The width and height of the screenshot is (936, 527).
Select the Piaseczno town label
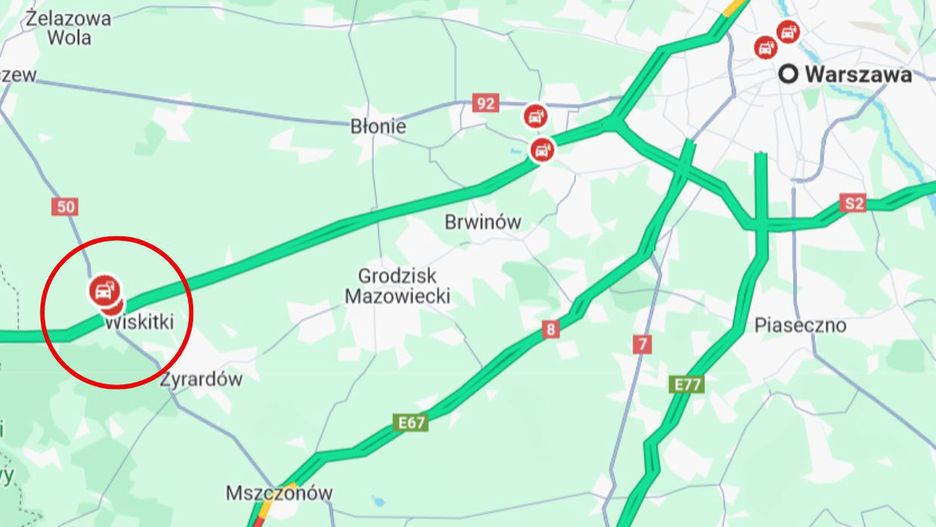coord(800,325)
